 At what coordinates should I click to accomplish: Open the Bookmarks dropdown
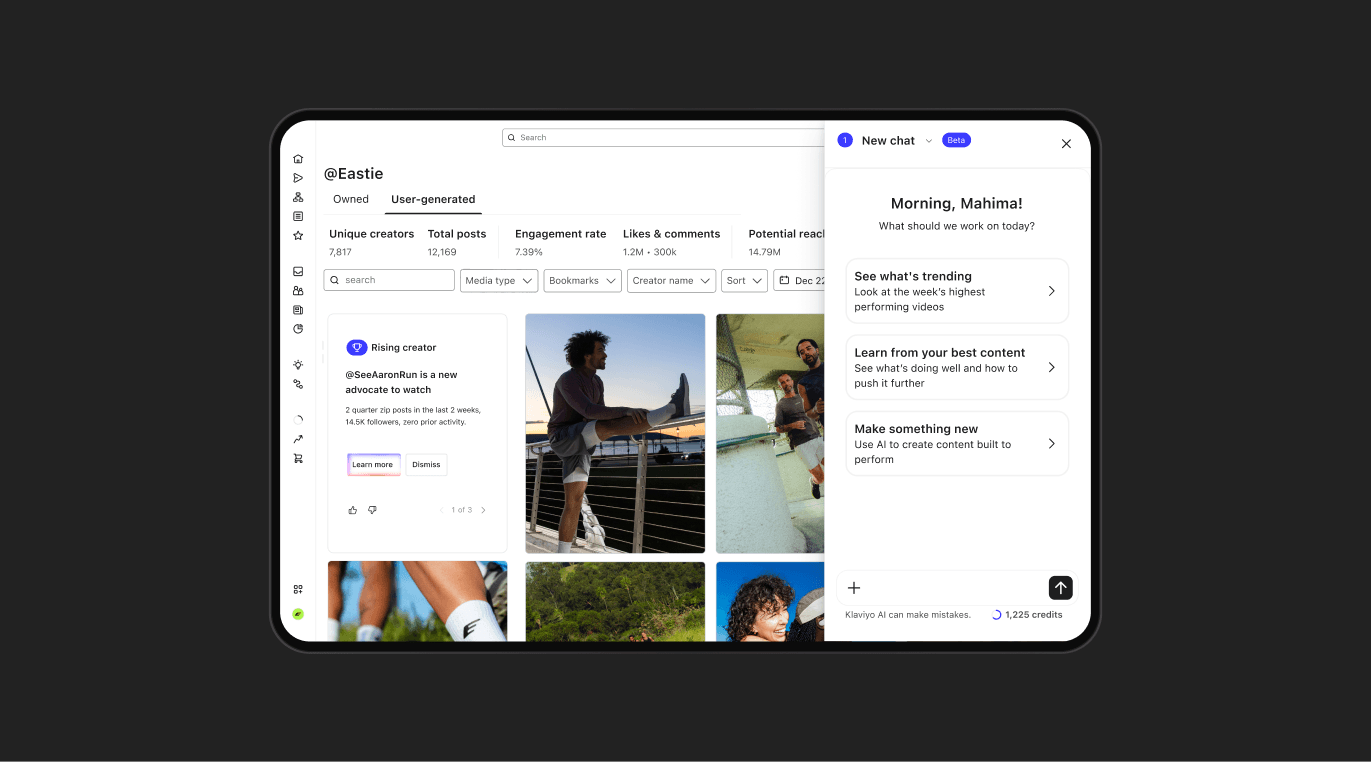coord(583,281)
